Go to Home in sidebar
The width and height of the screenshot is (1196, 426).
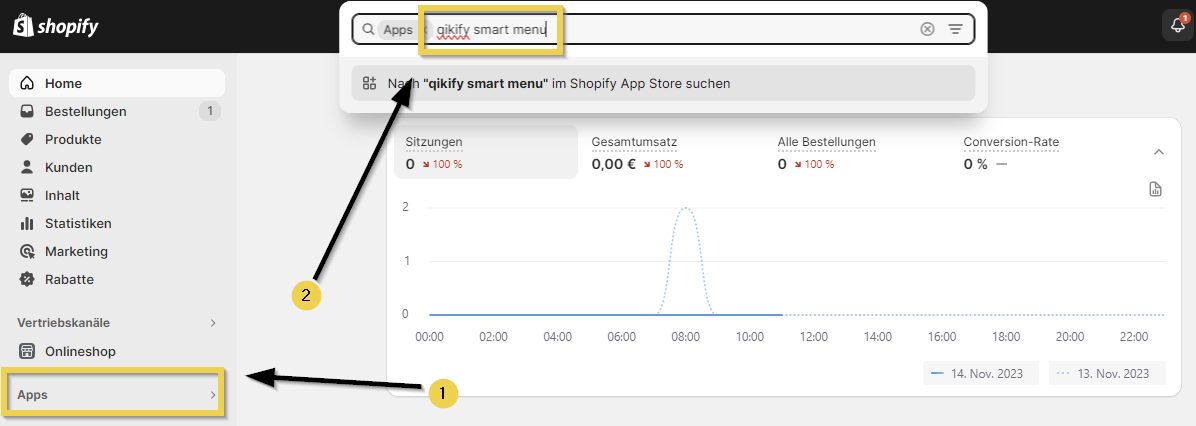[x=64, y=83]
